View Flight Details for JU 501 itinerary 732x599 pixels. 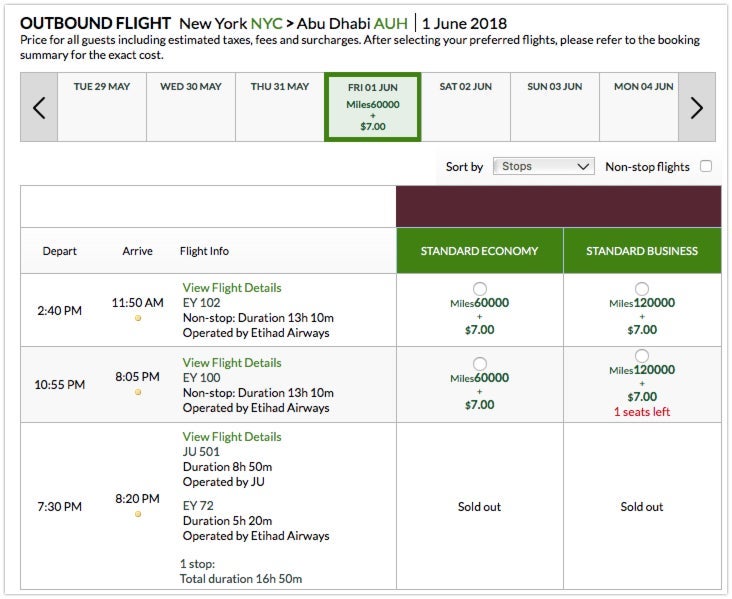coord(232,437)
